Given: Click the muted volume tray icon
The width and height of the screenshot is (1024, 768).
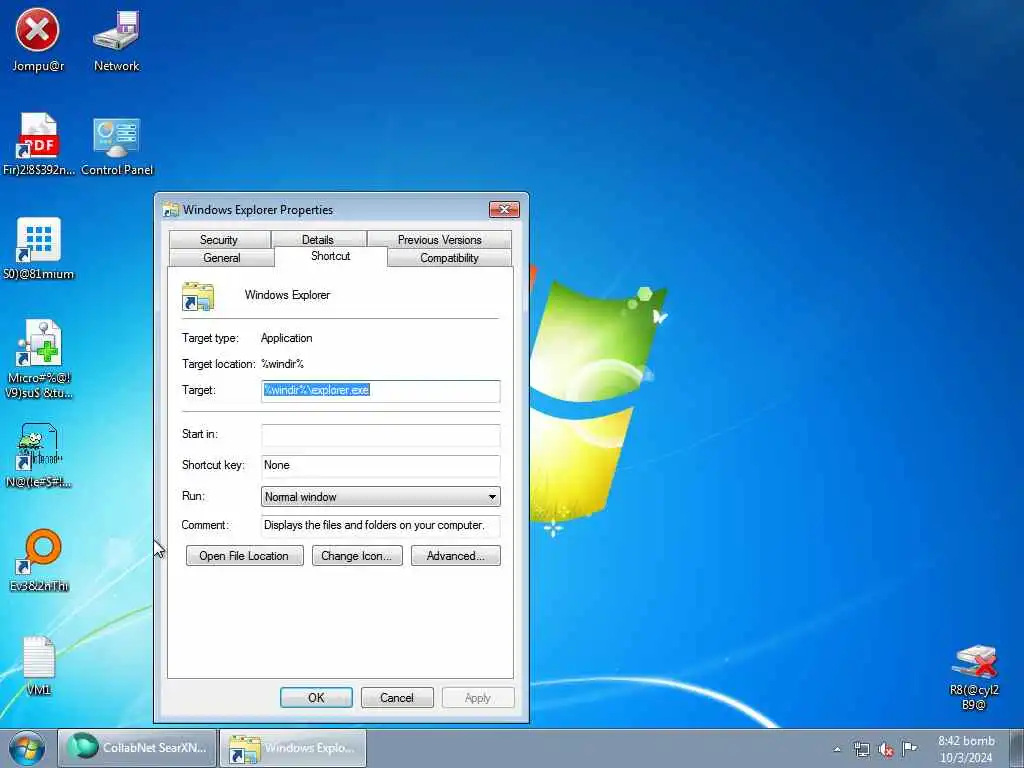Looking at the screenshot, I should pos(886,749).
